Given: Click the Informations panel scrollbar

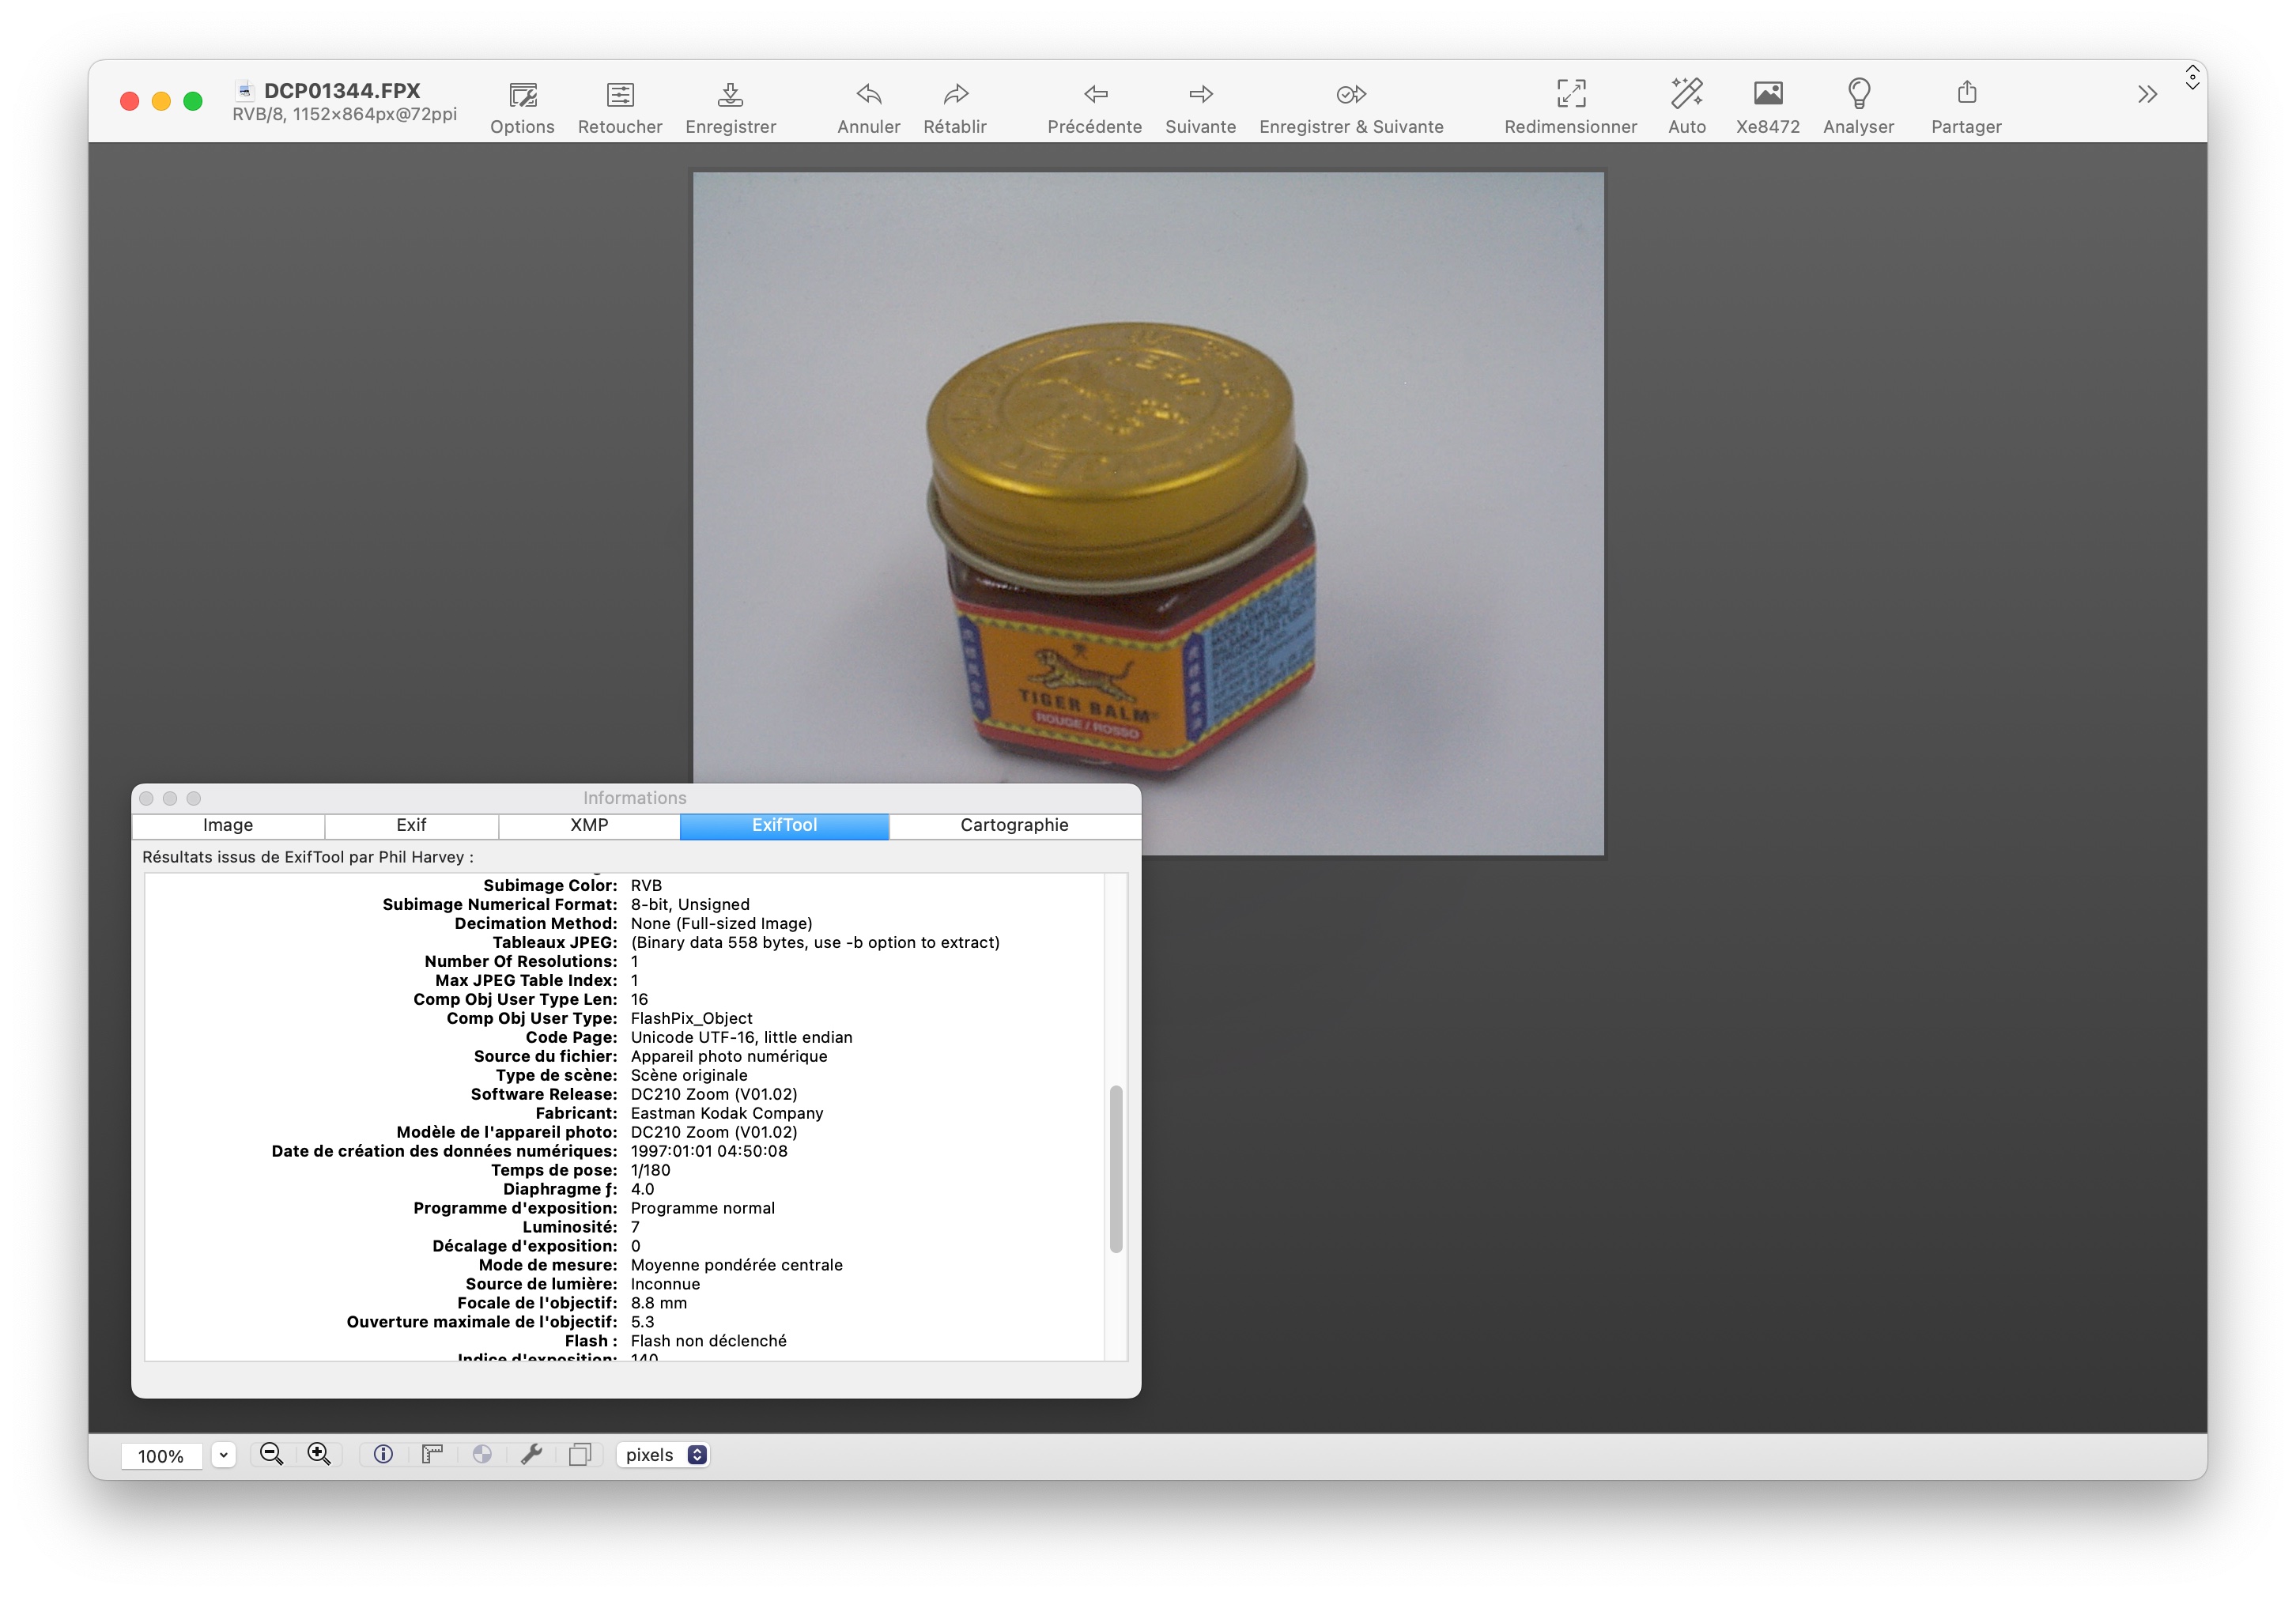Looking at the screenshot, I should (x=1116, y=1168).
